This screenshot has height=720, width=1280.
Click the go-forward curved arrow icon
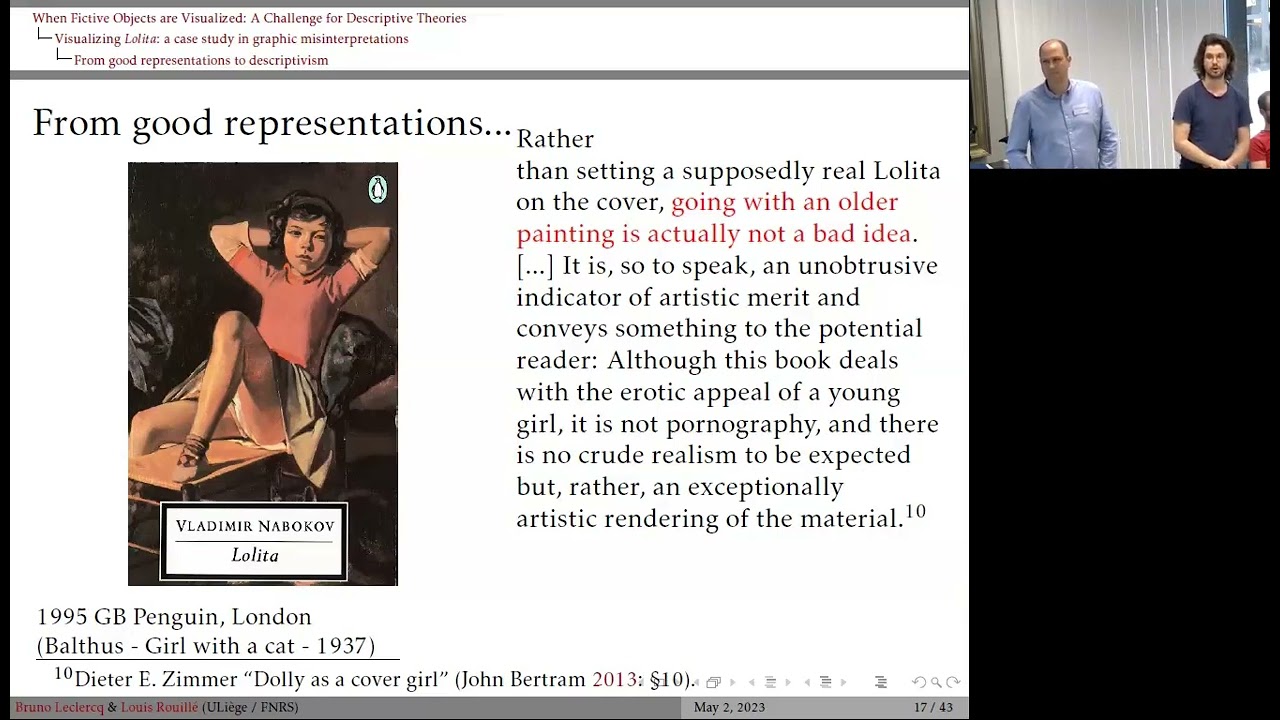click(x=953, y=682)
